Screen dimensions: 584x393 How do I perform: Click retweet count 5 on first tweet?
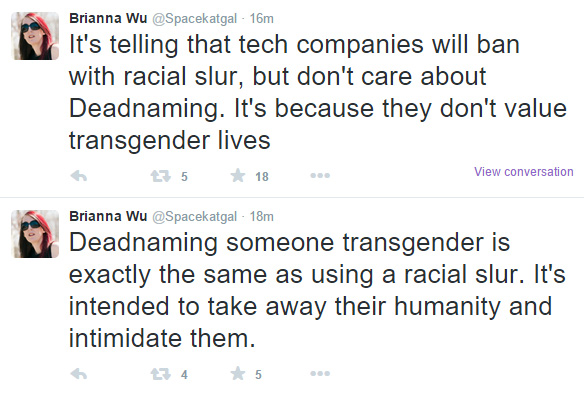pos(184,177)
